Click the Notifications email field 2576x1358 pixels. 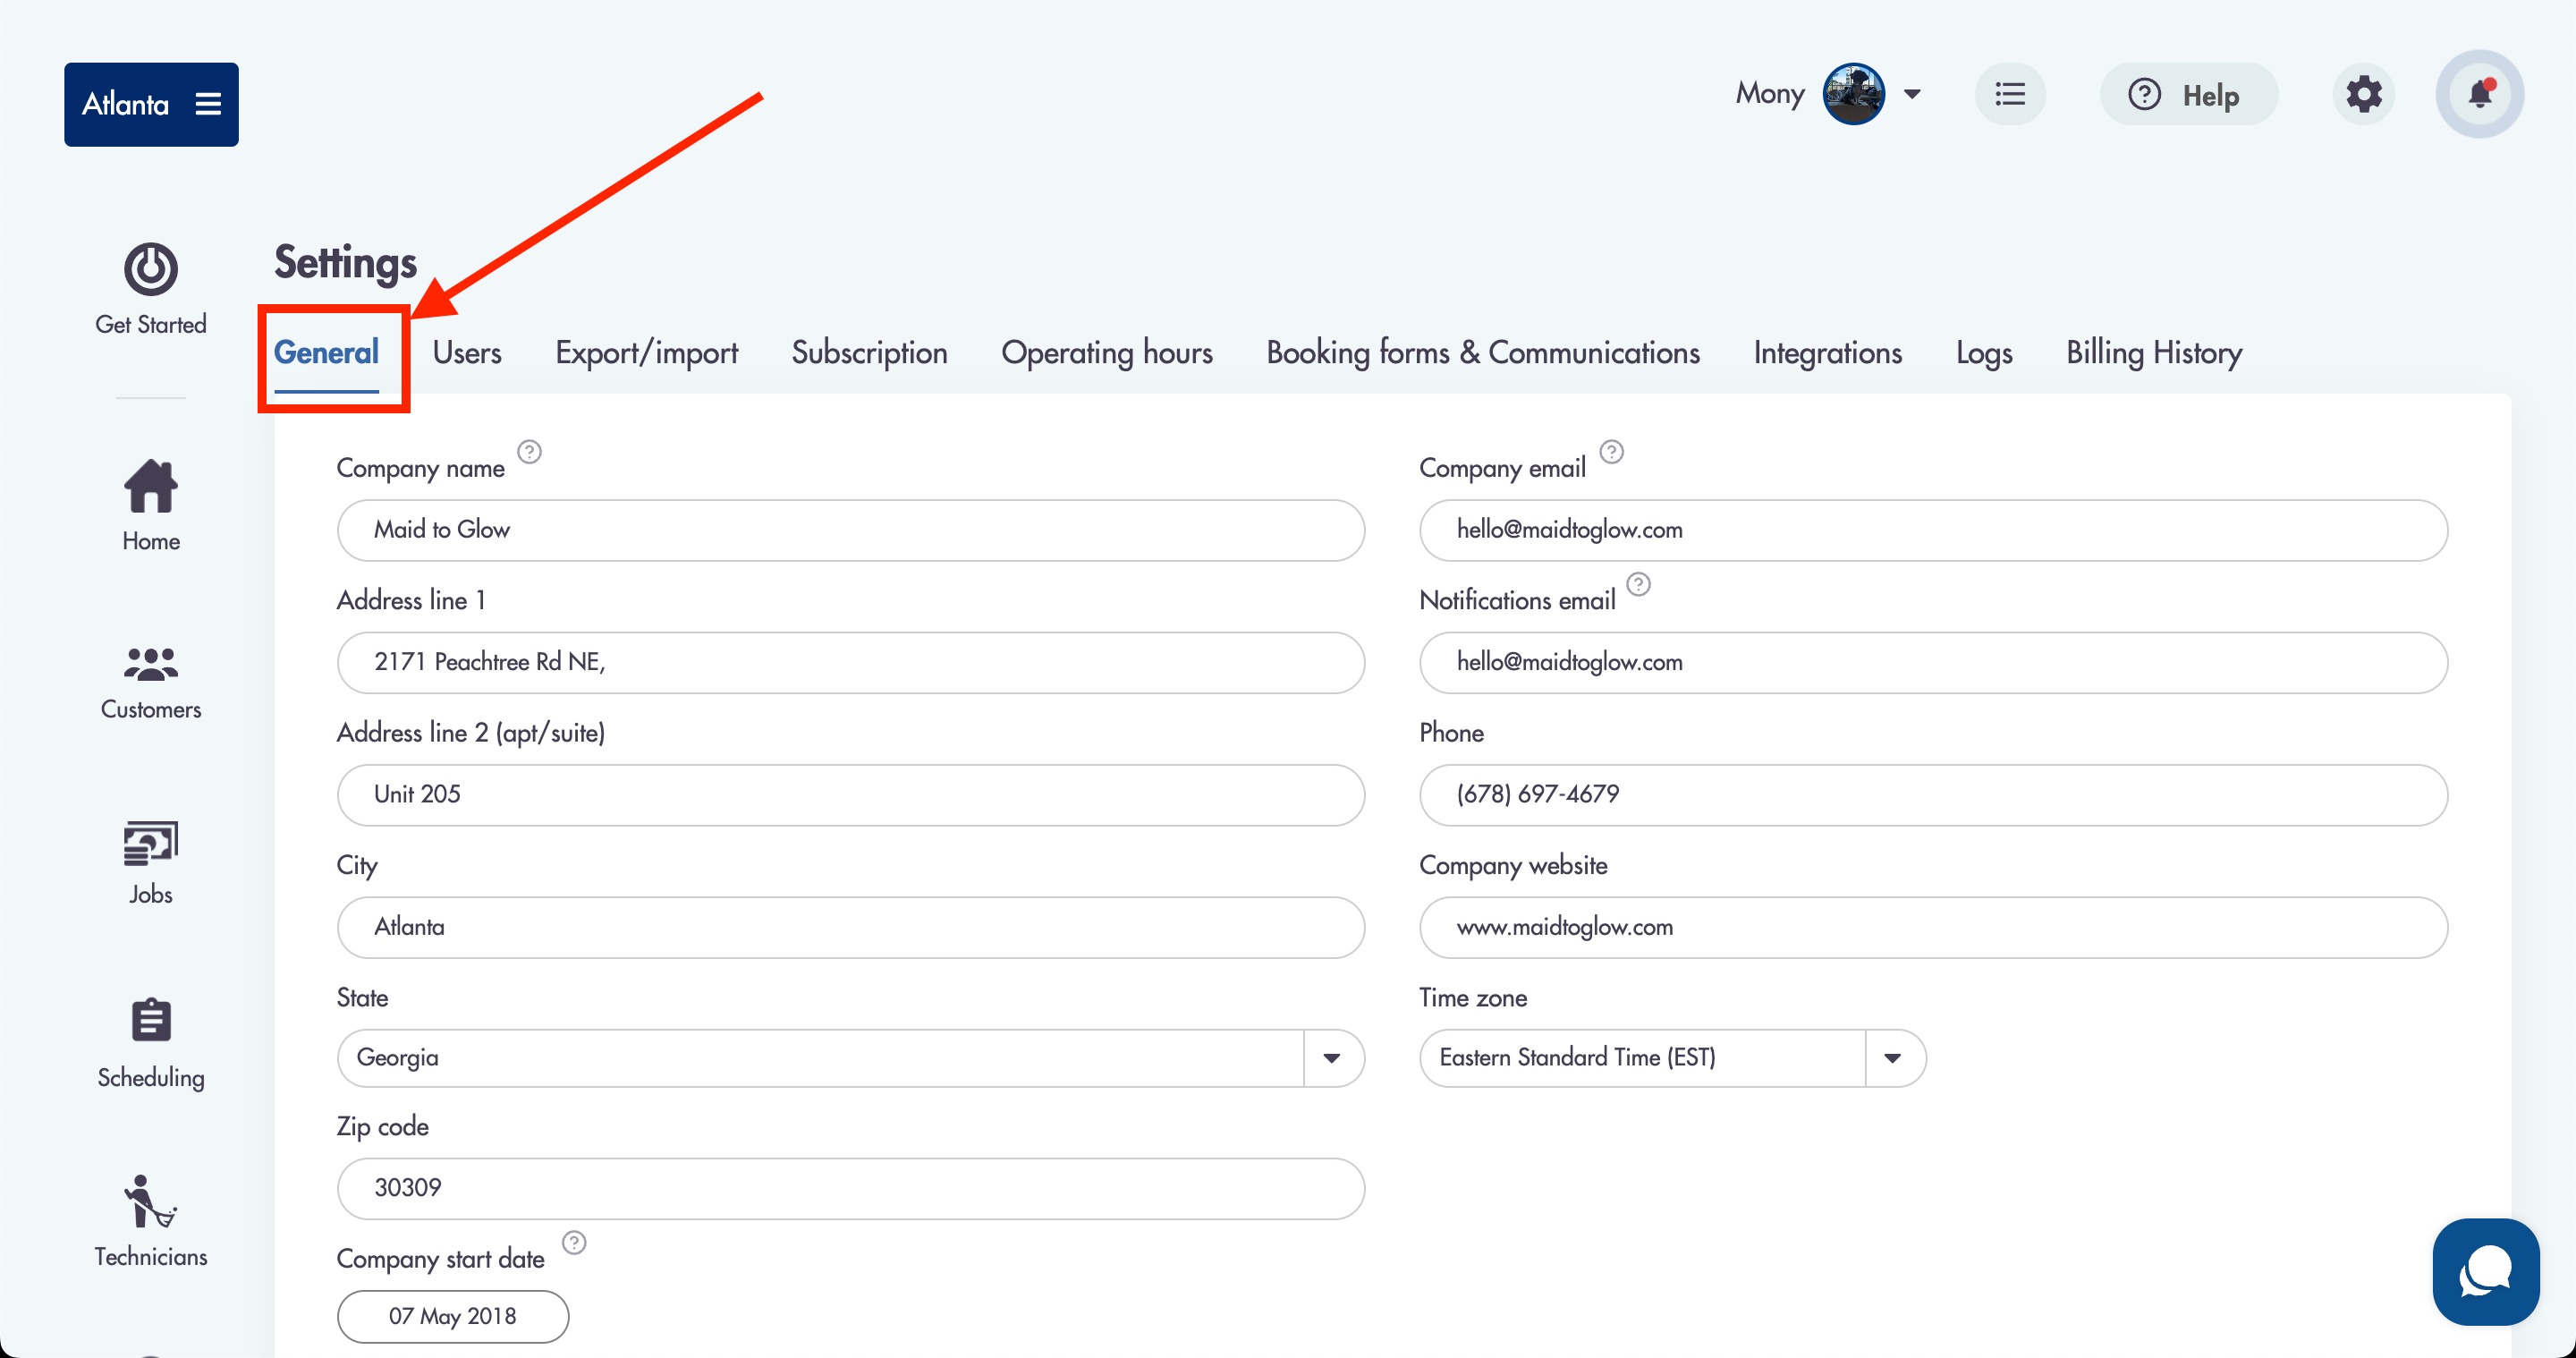click(1933, 662)
